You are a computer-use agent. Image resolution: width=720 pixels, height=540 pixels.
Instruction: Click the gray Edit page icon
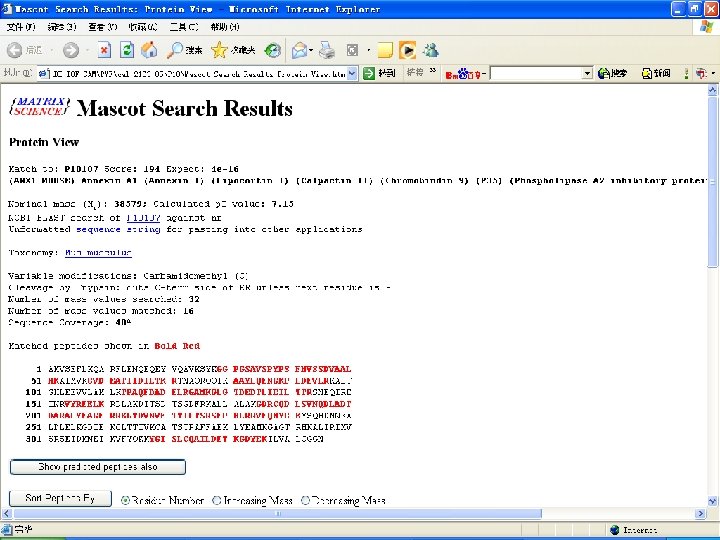[352, 50]
